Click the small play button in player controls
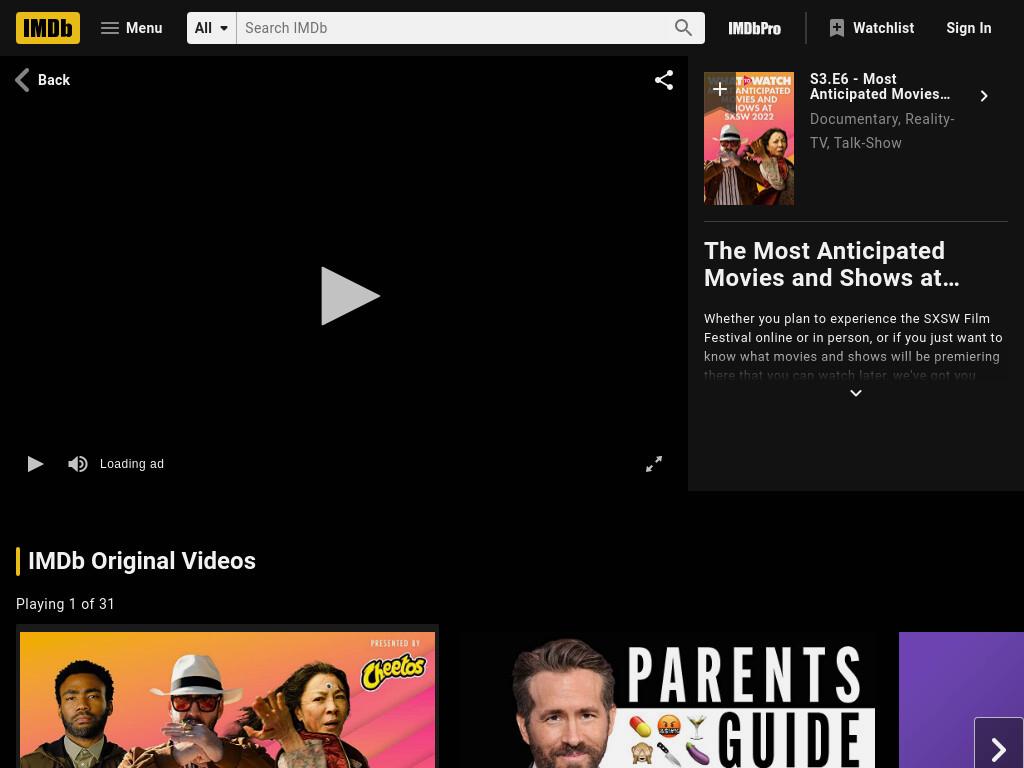Image resolution: width=1024 pixels, height=768 pixels. click(35, 464)
